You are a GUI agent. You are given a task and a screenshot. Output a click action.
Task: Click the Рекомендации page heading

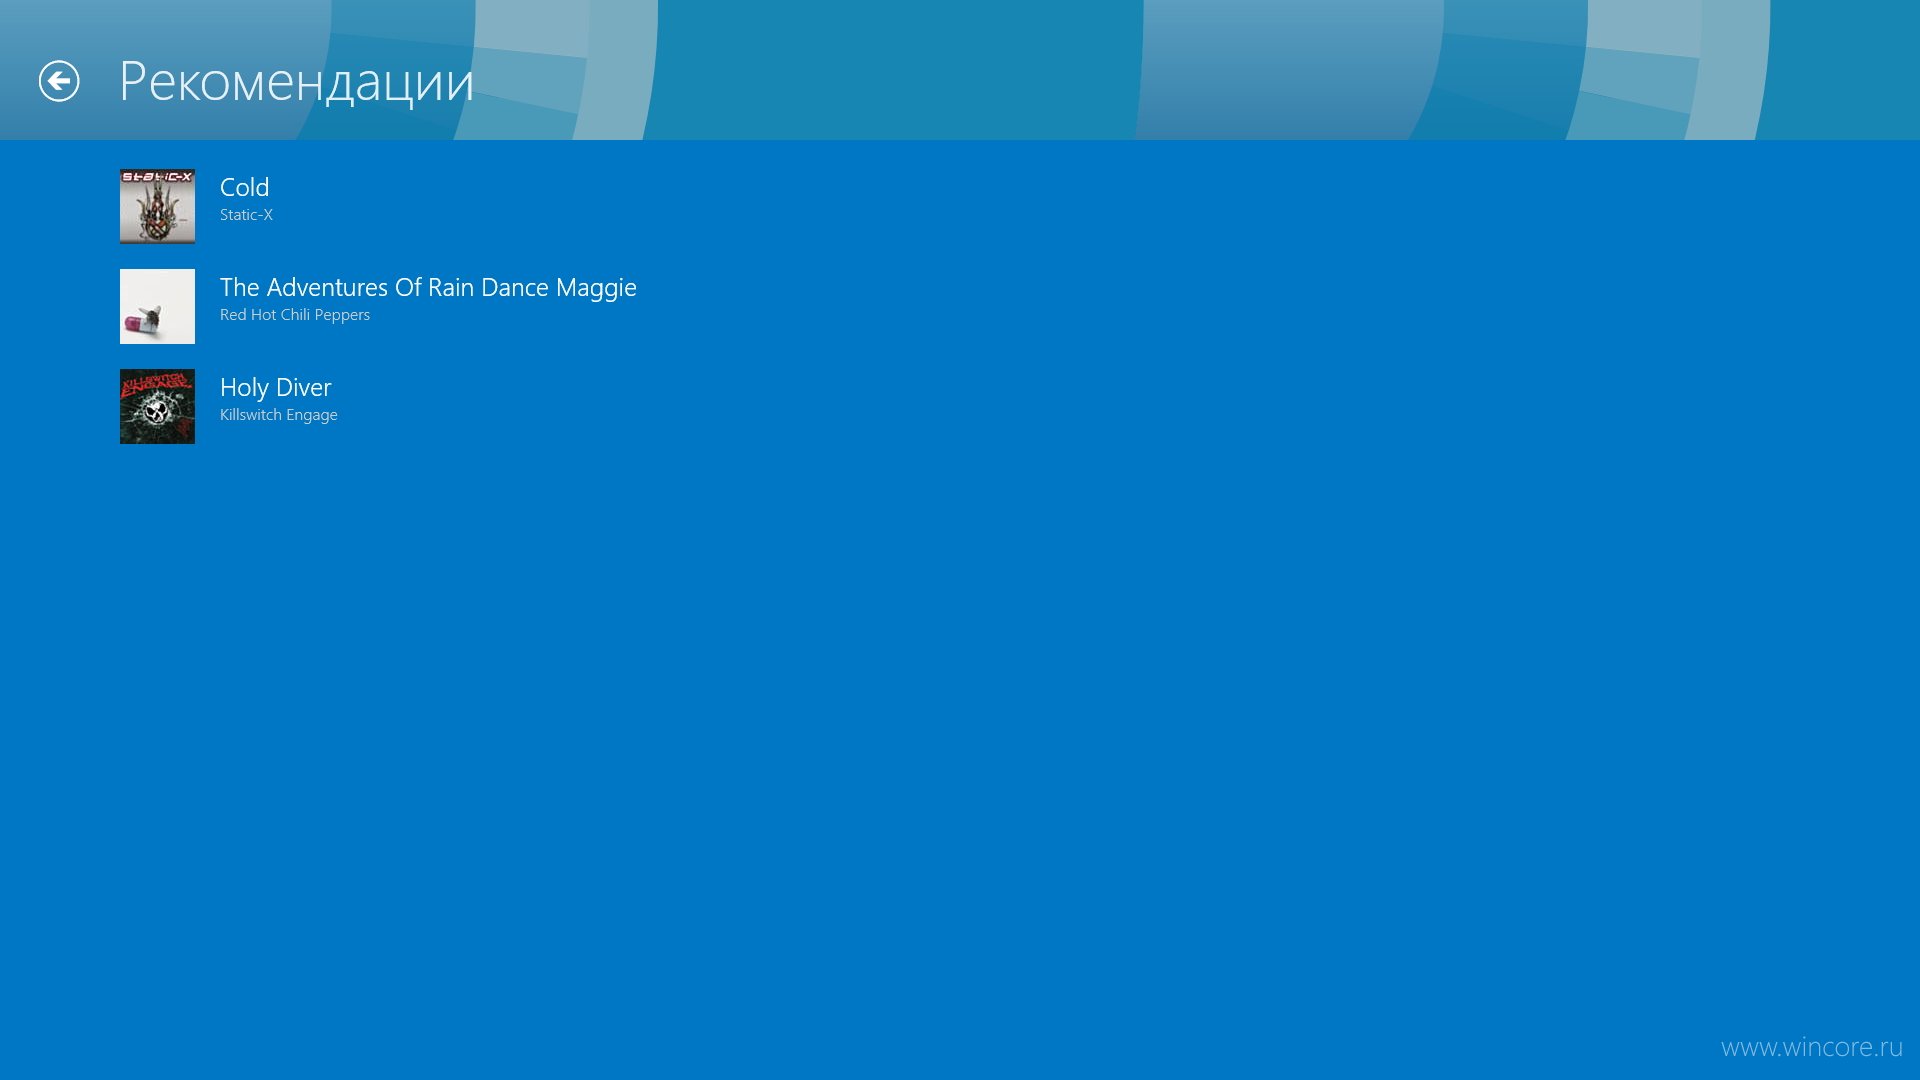(296, 82)
